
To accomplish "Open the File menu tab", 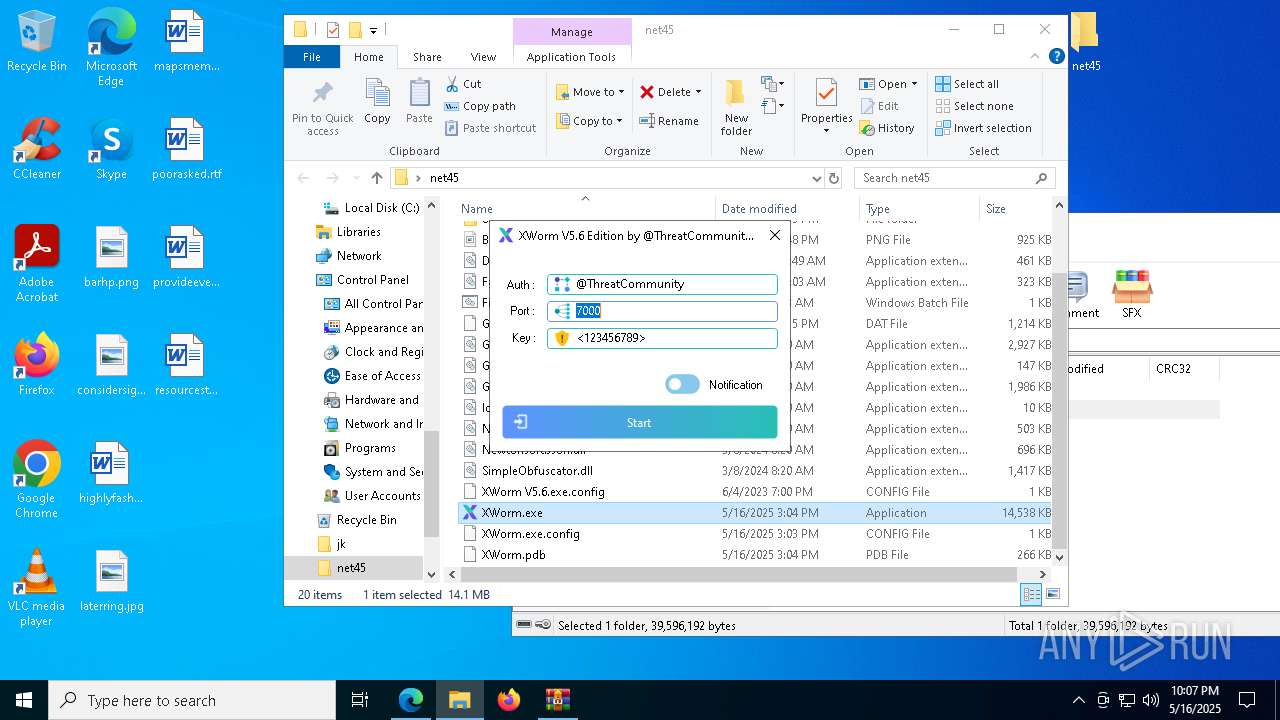I will click(312, 57).
